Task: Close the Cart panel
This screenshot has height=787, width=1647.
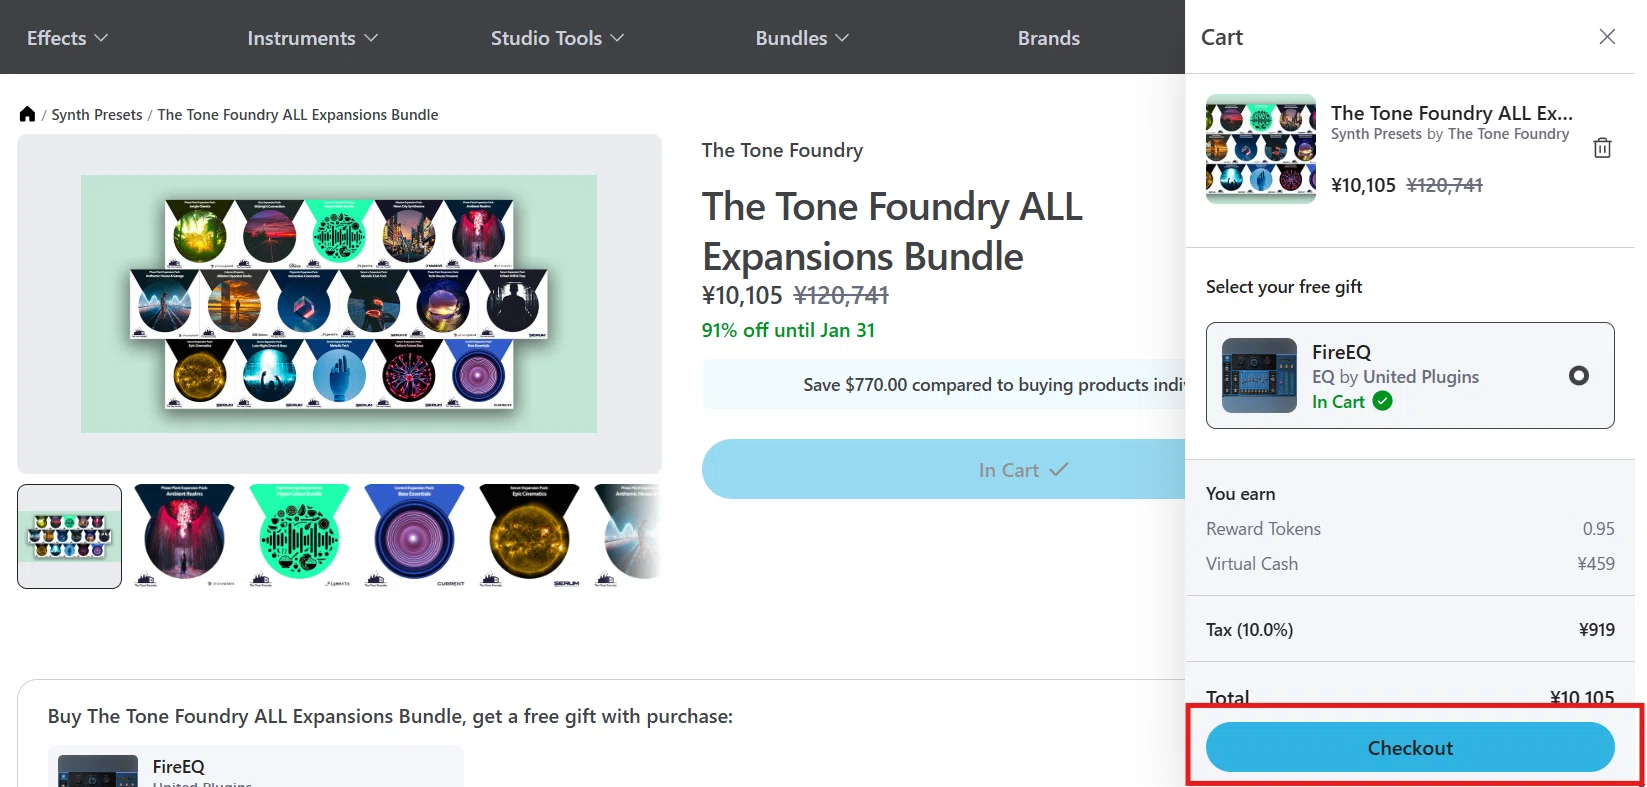Action: coord(1607,37)
